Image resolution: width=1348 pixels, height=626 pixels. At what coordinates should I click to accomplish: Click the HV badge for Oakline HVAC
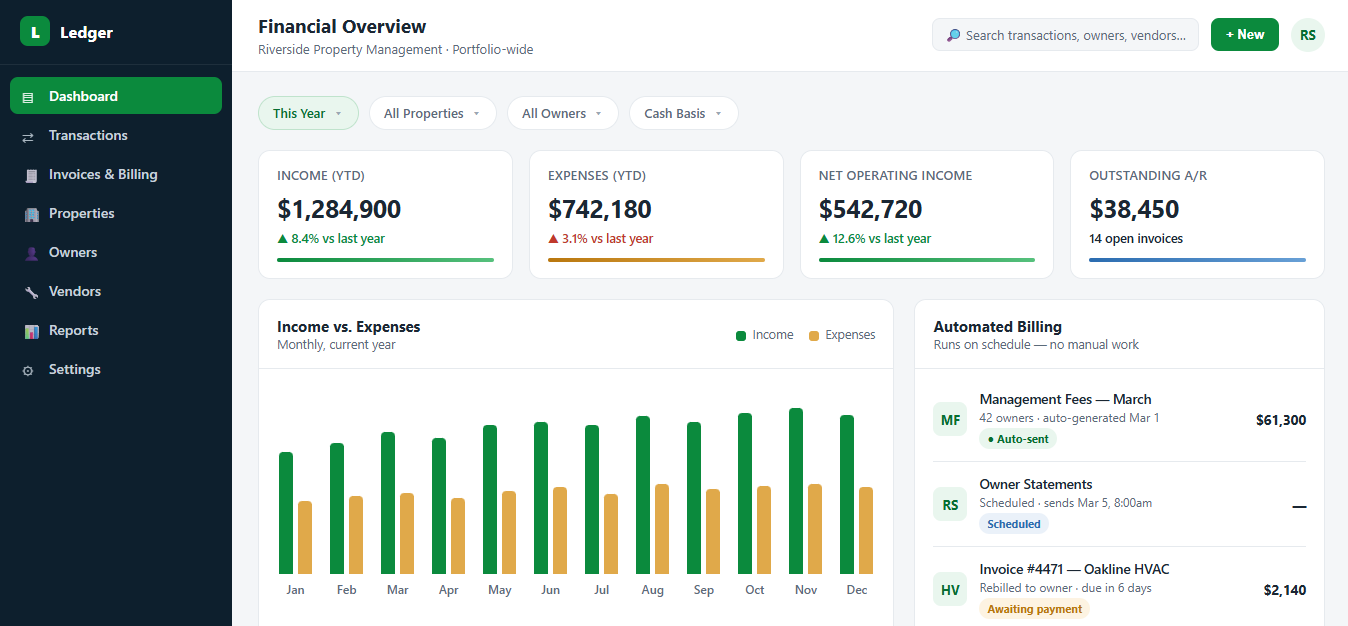coord(950,590)
